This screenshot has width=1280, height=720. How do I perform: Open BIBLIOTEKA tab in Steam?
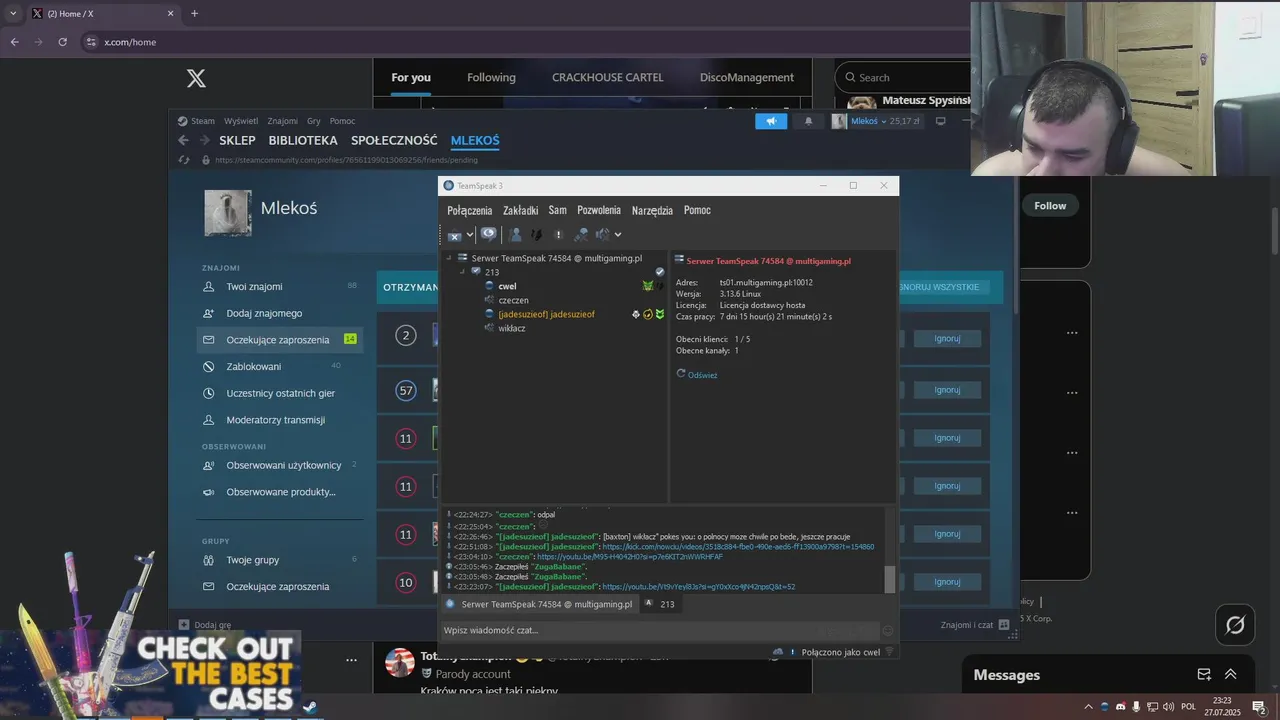[x=303, y=141]
